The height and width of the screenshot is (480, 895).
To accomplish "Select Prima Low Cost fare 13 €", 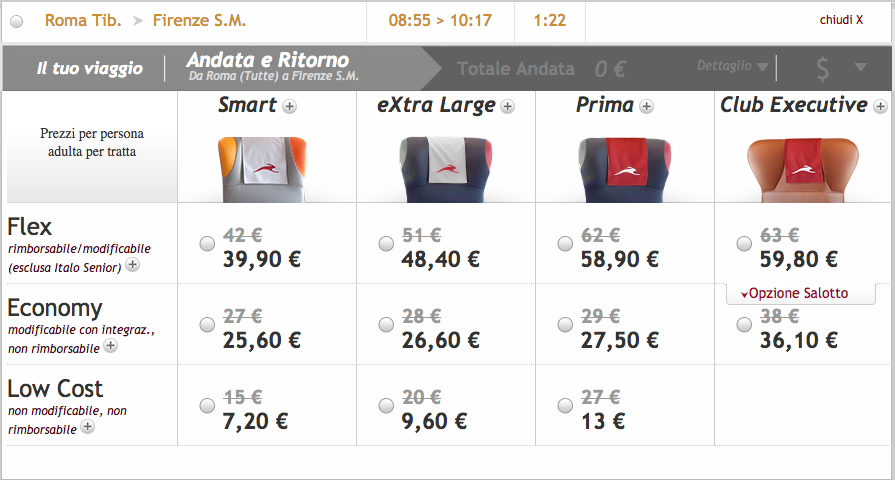I will 565,405.
